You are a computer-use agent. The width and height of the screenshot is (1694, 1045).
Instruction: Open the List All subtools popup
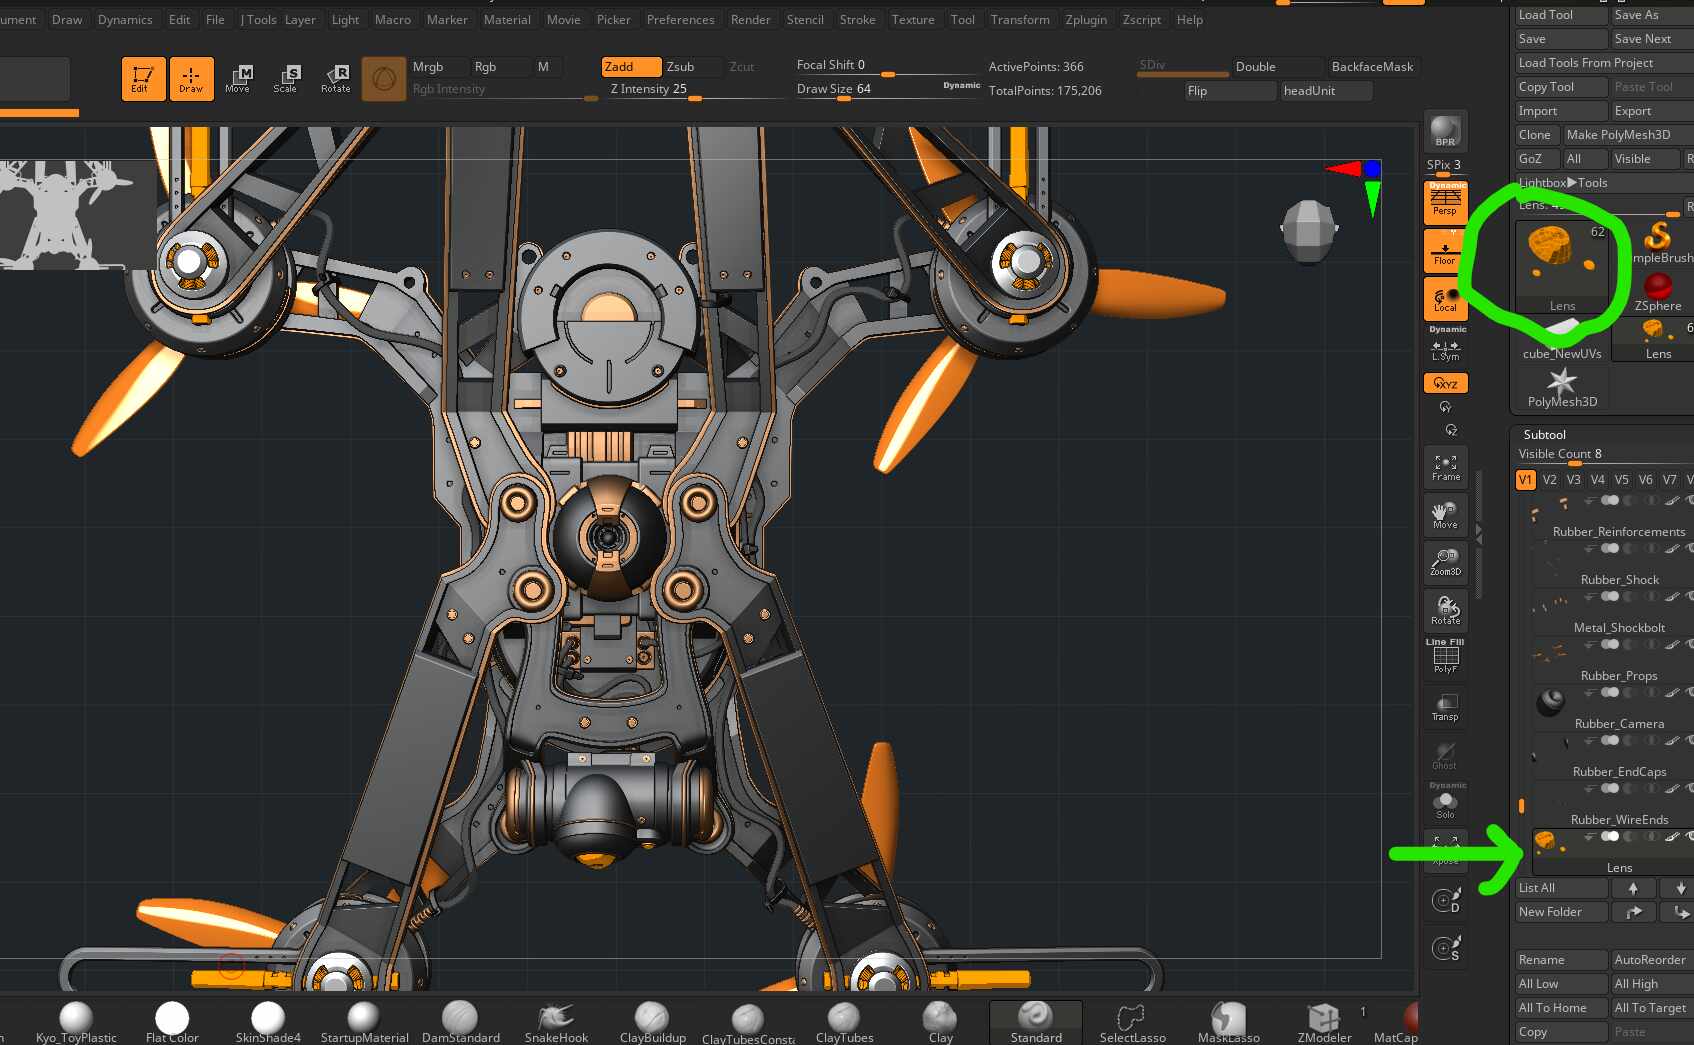(x=1560, y=888)
